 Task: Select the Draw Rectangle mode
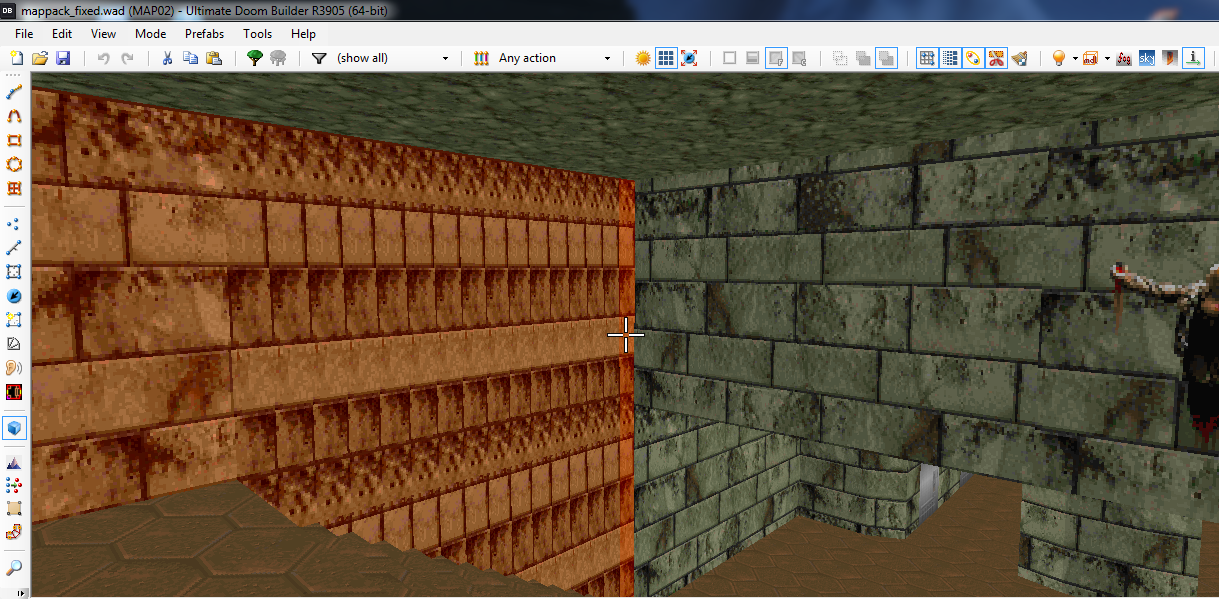15,141
